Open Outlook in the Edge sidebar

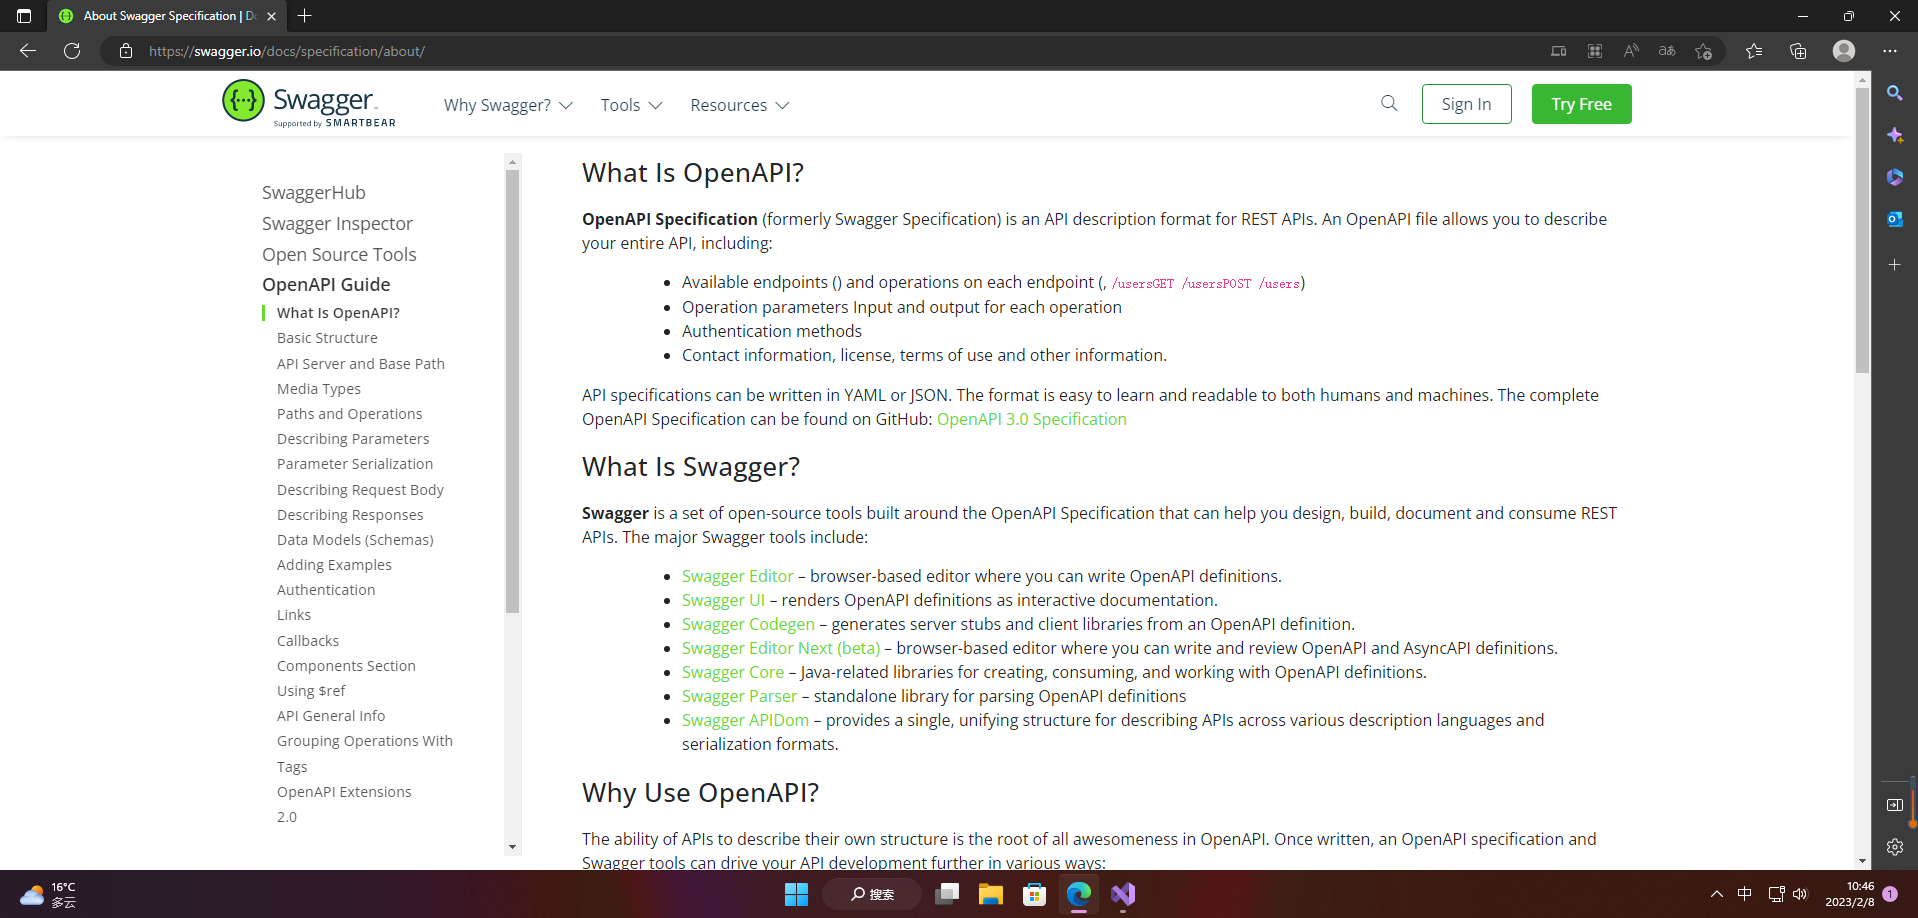[x=1895, y=219]
